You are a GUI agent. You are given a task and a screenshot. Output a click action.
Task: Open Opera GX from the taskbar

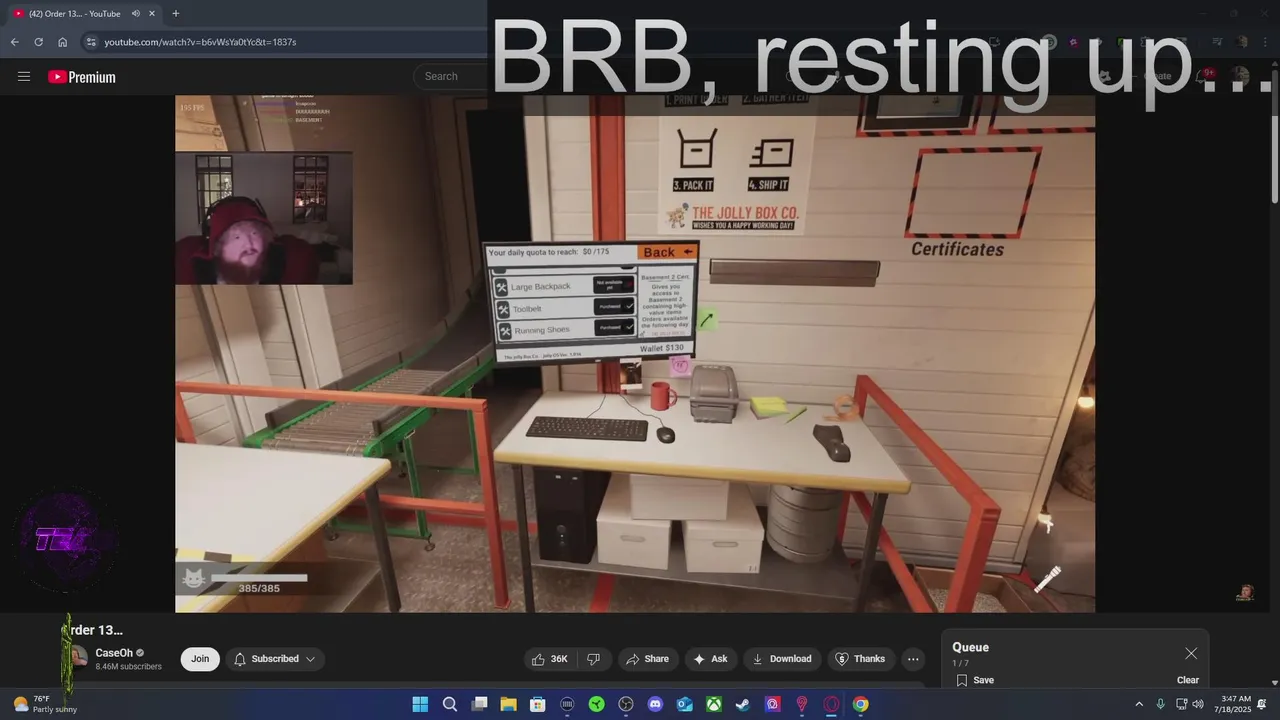(831, 704)
